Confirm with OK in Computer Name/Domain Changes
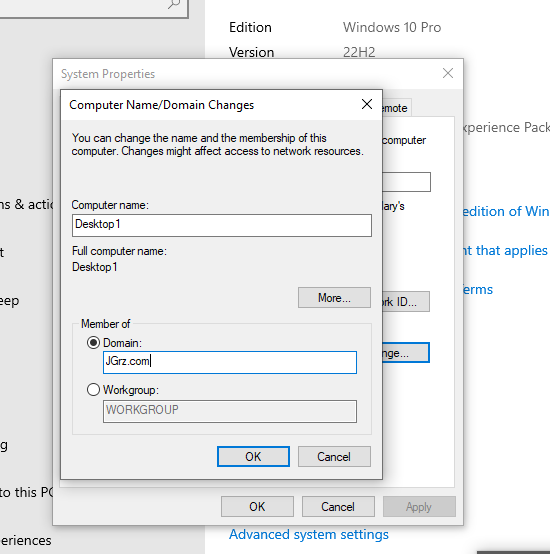The height and width of the screenshot is (554, 550). [x=254, y=456]
